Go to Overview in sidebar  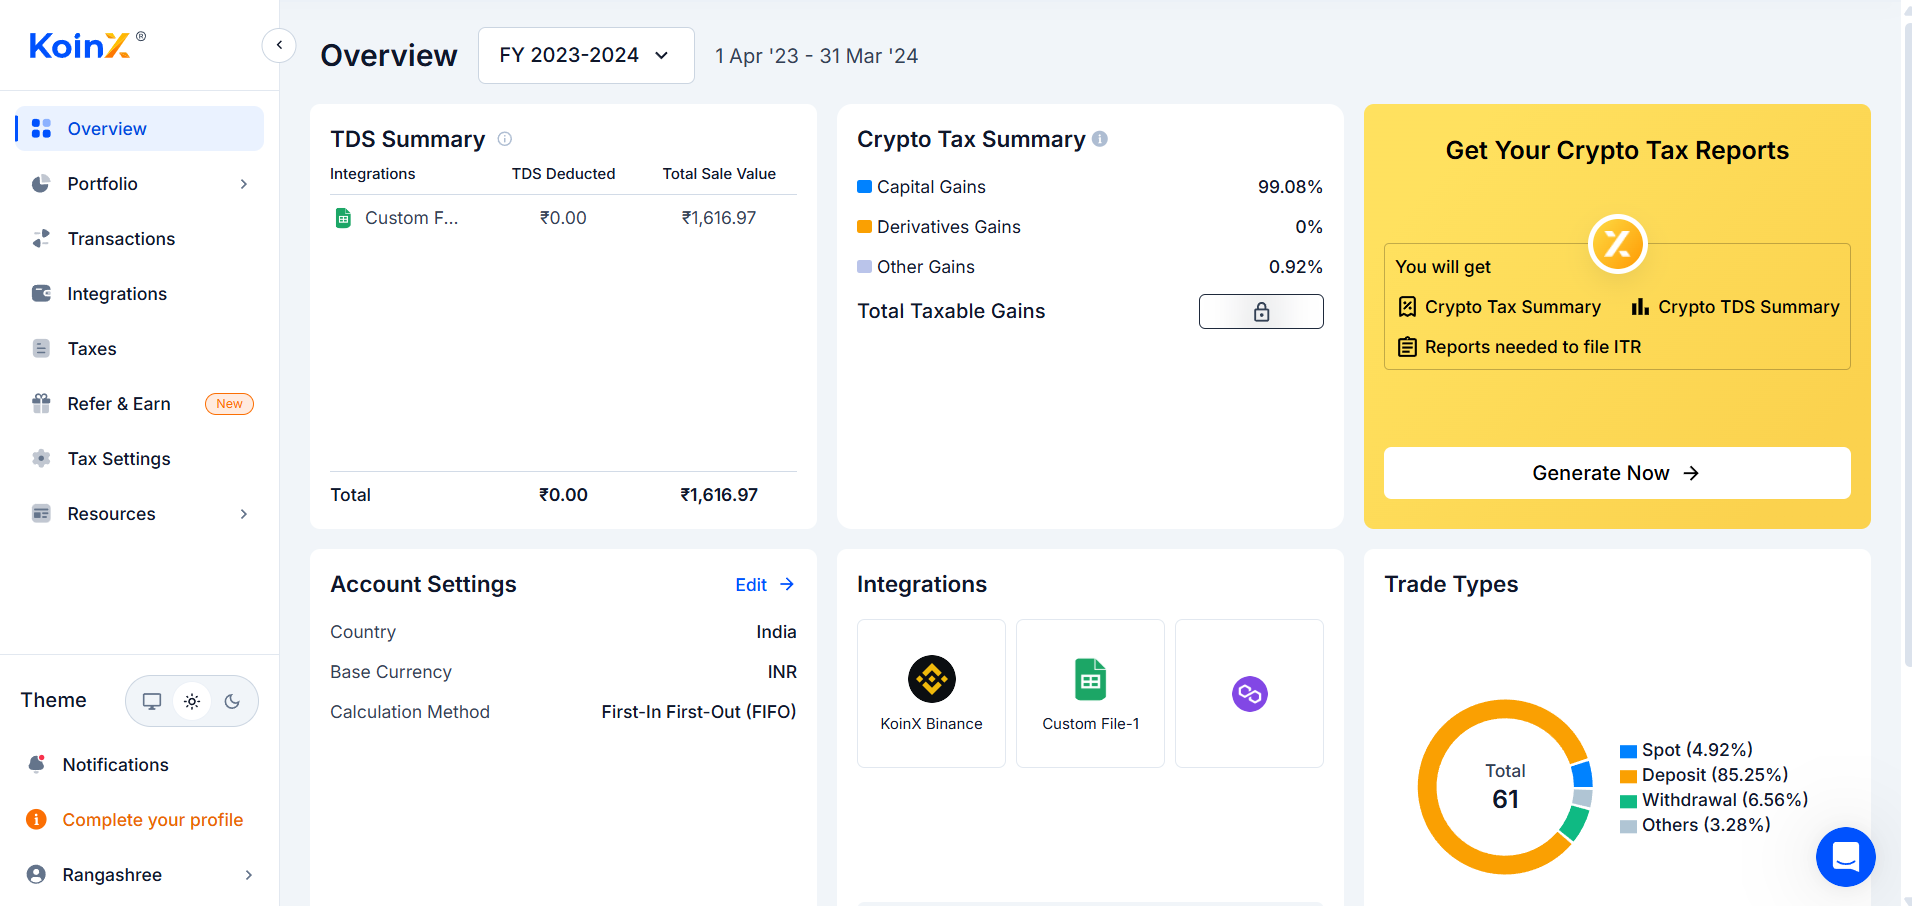pyautogui.click(x=140, y=128)
